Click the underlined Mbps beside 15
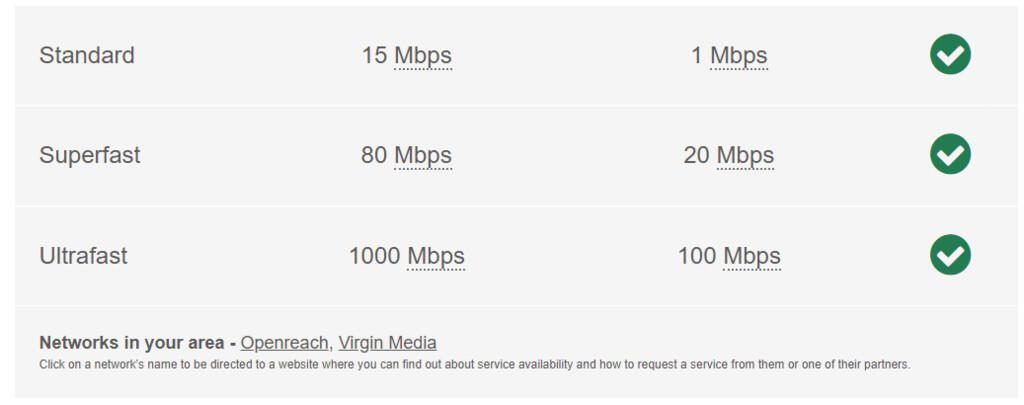The image size is (1024, 405). 423,56
